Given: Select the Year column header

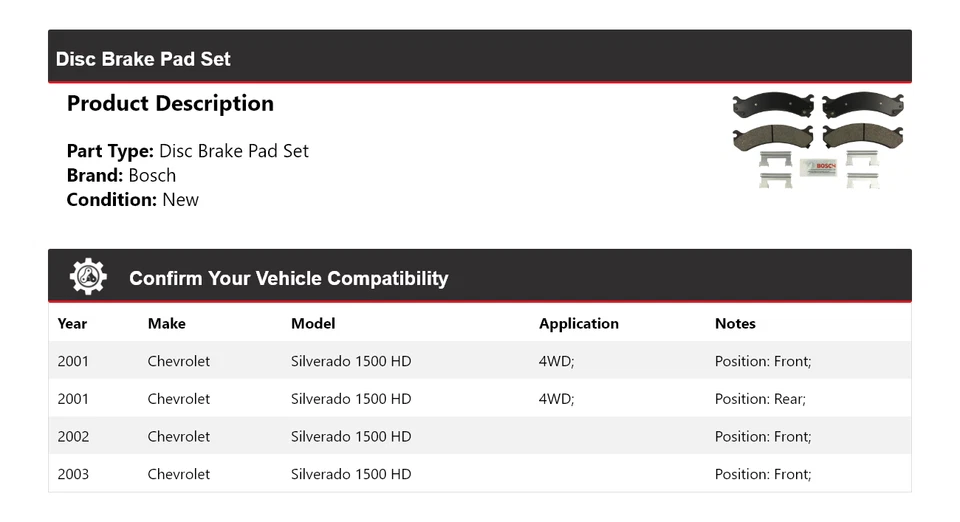Looking at the screenshot, I should [72, 323].
